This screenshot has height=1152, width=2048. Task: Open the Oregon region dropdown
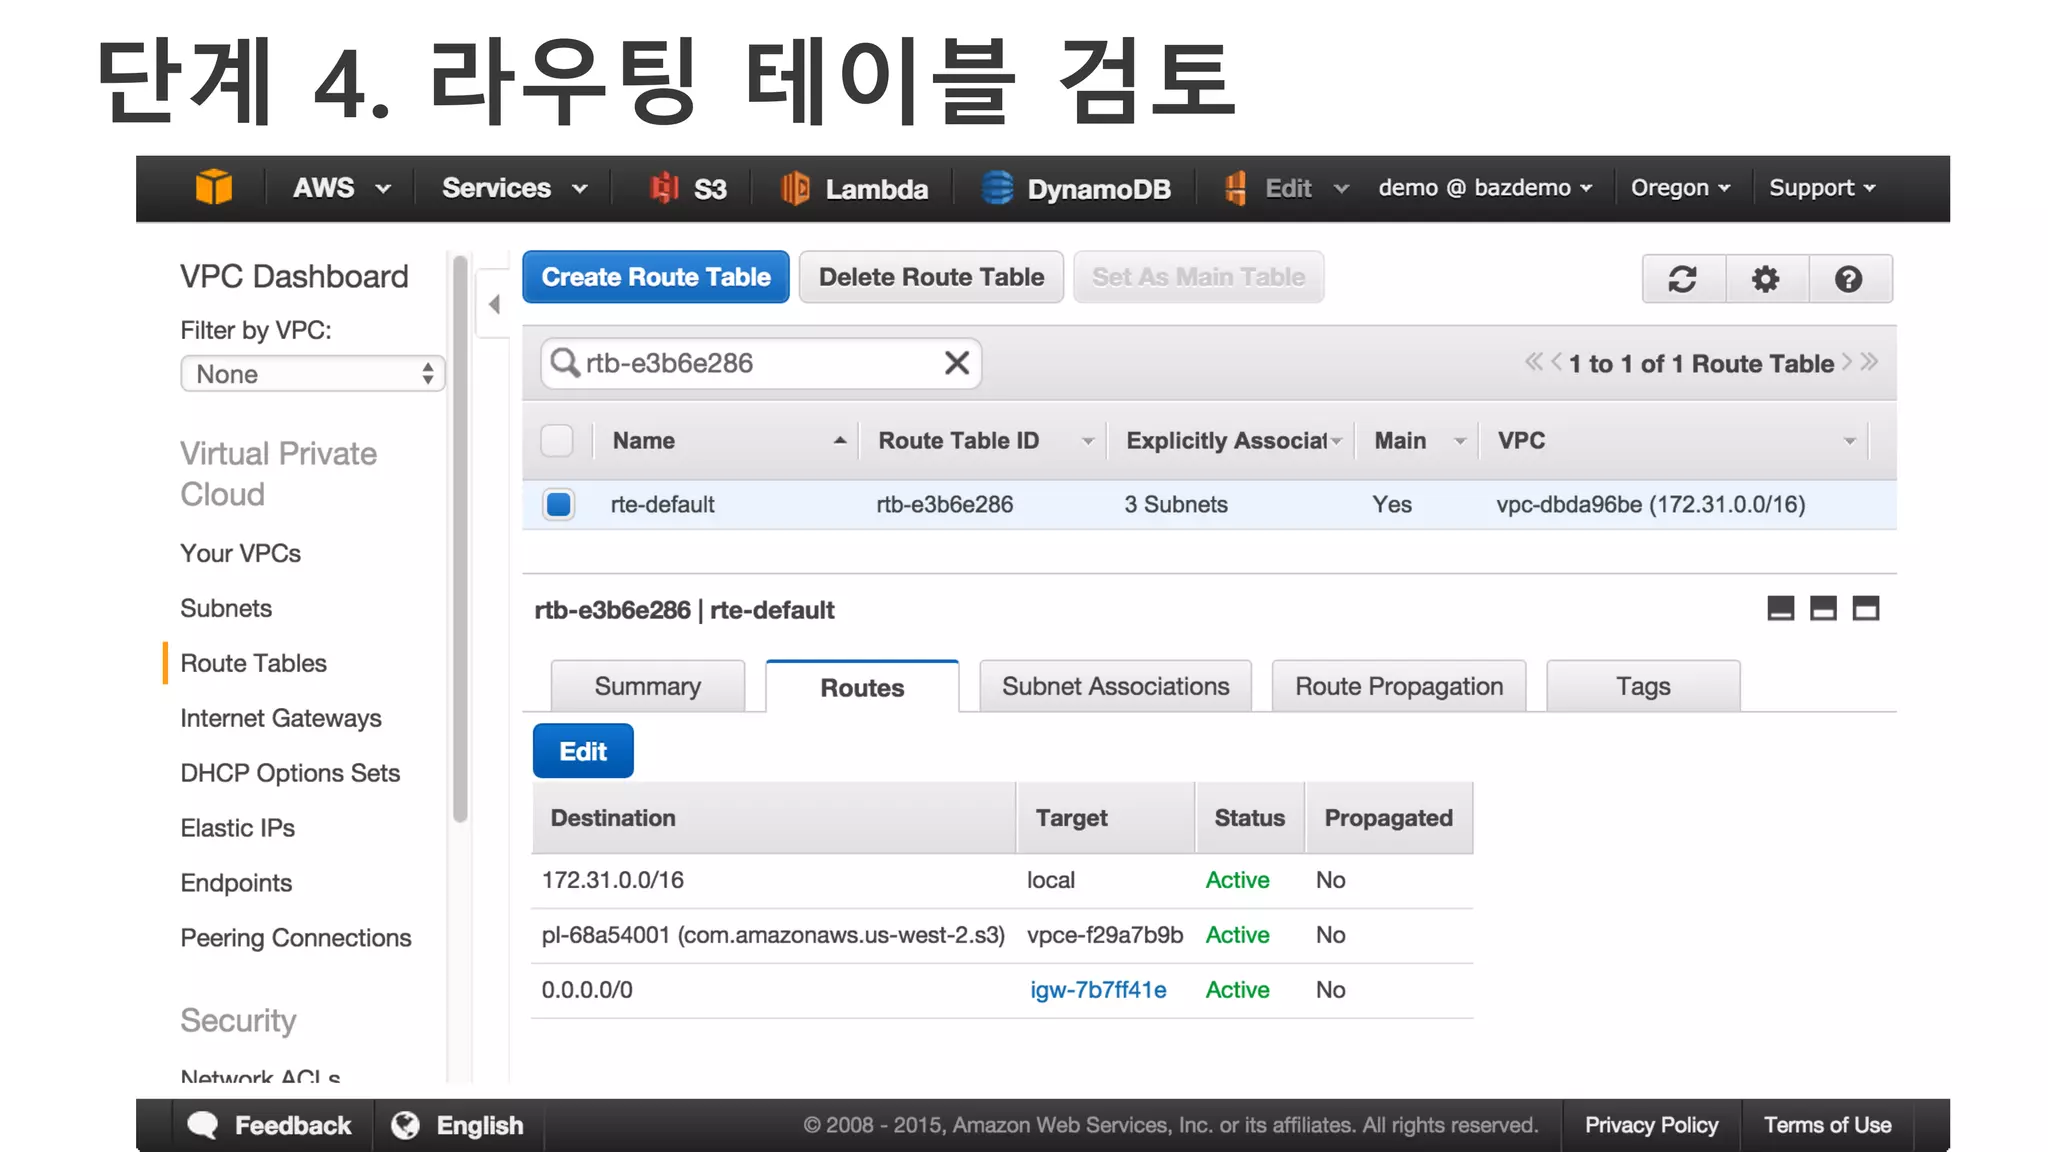tap(1680, 188)
